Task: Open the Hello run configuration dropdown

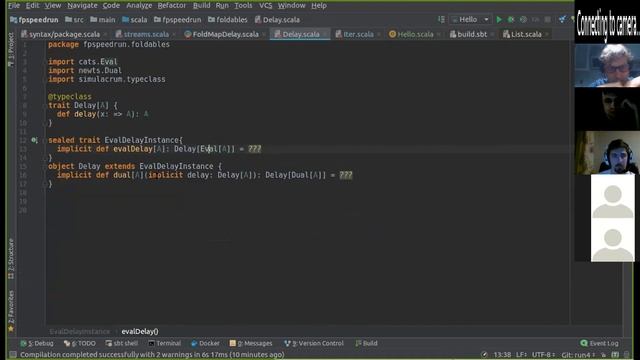Action: coord(470,20)
